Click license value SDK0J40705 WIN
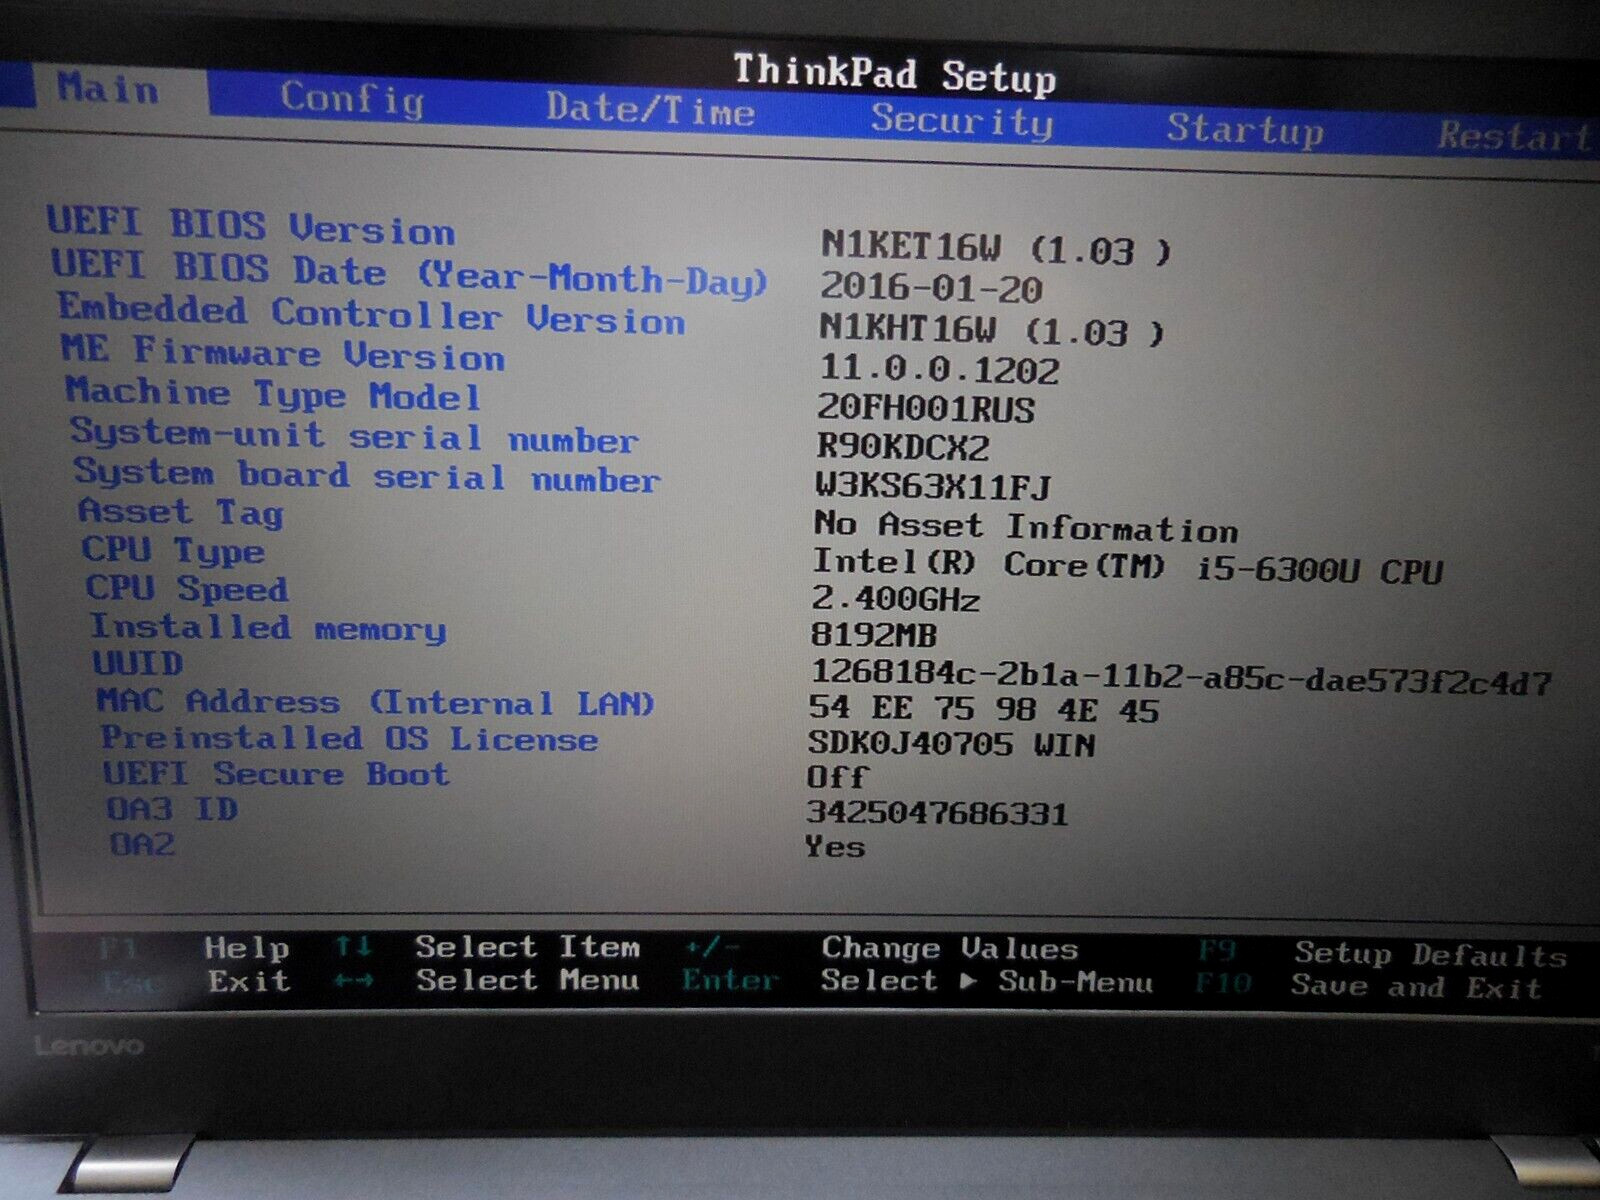 [951, 744]
